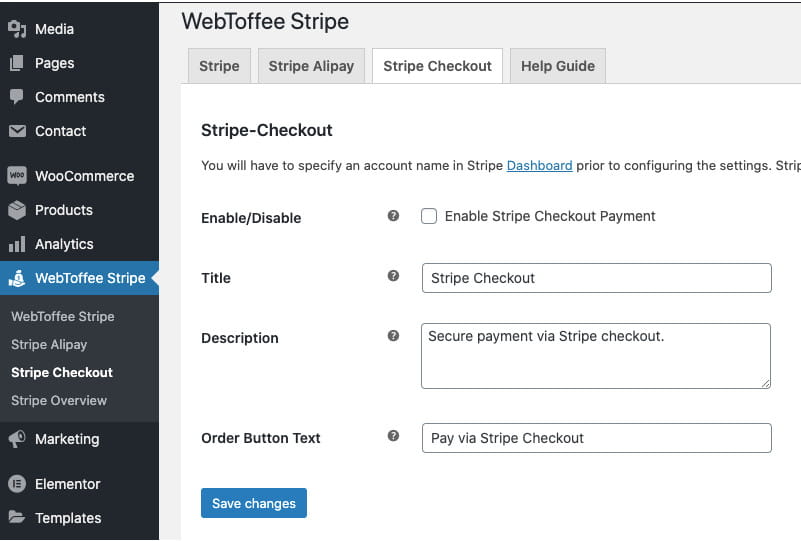Focus the Title input field

pos(597,278)
